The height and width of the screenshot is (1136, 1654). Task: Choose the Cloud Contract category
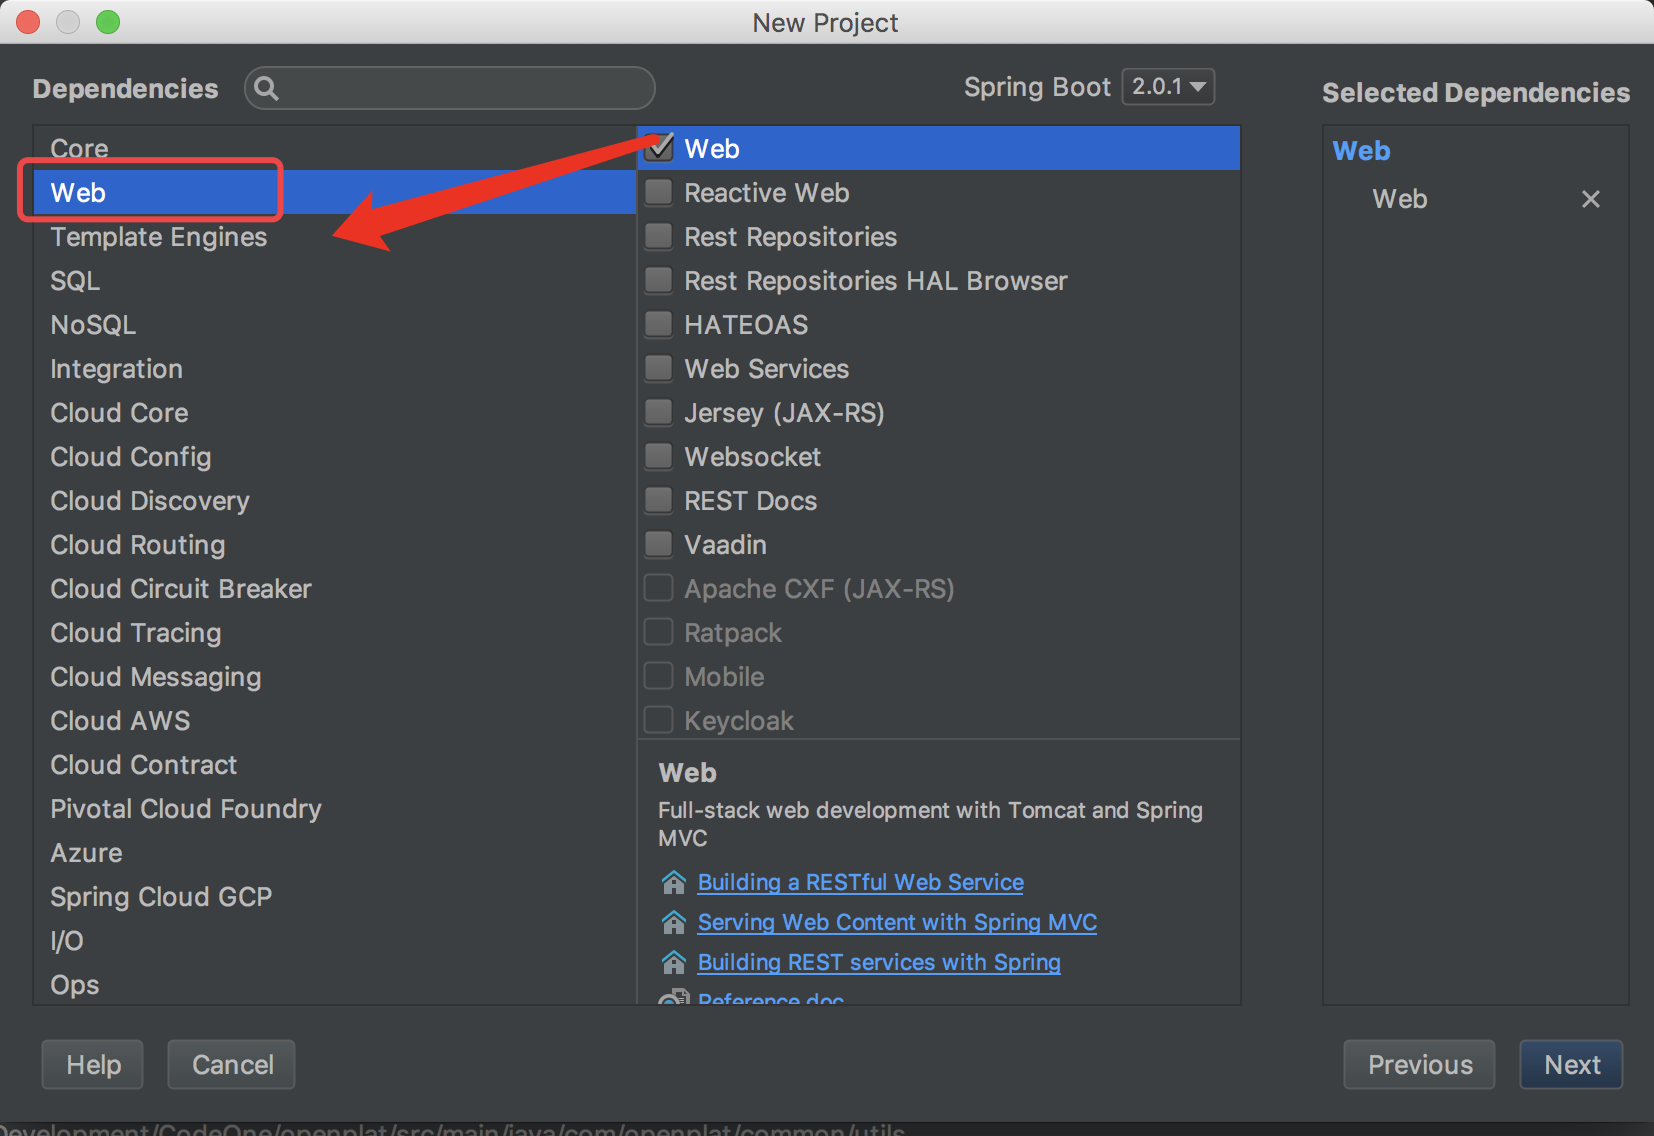tap(335, 764)
